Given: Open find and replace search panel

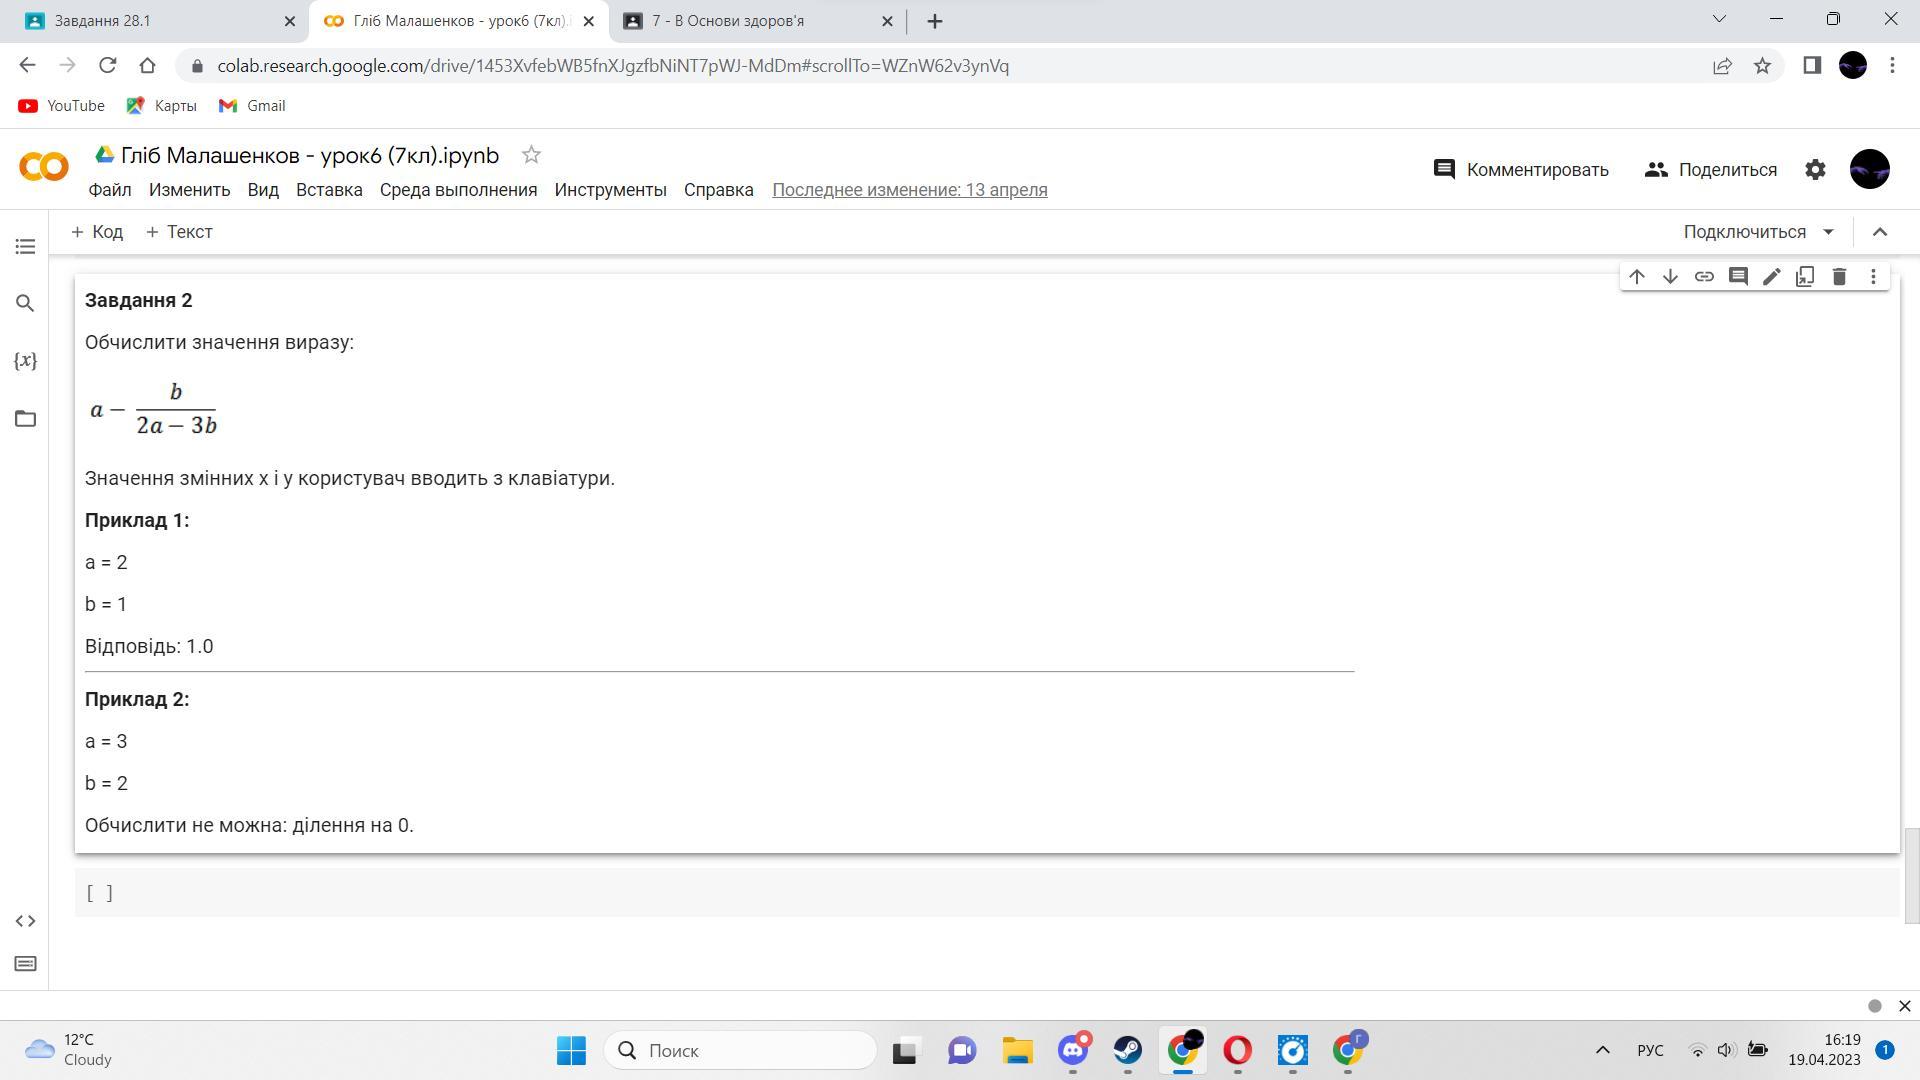Looking at the screenshot, I should point(25,303).
